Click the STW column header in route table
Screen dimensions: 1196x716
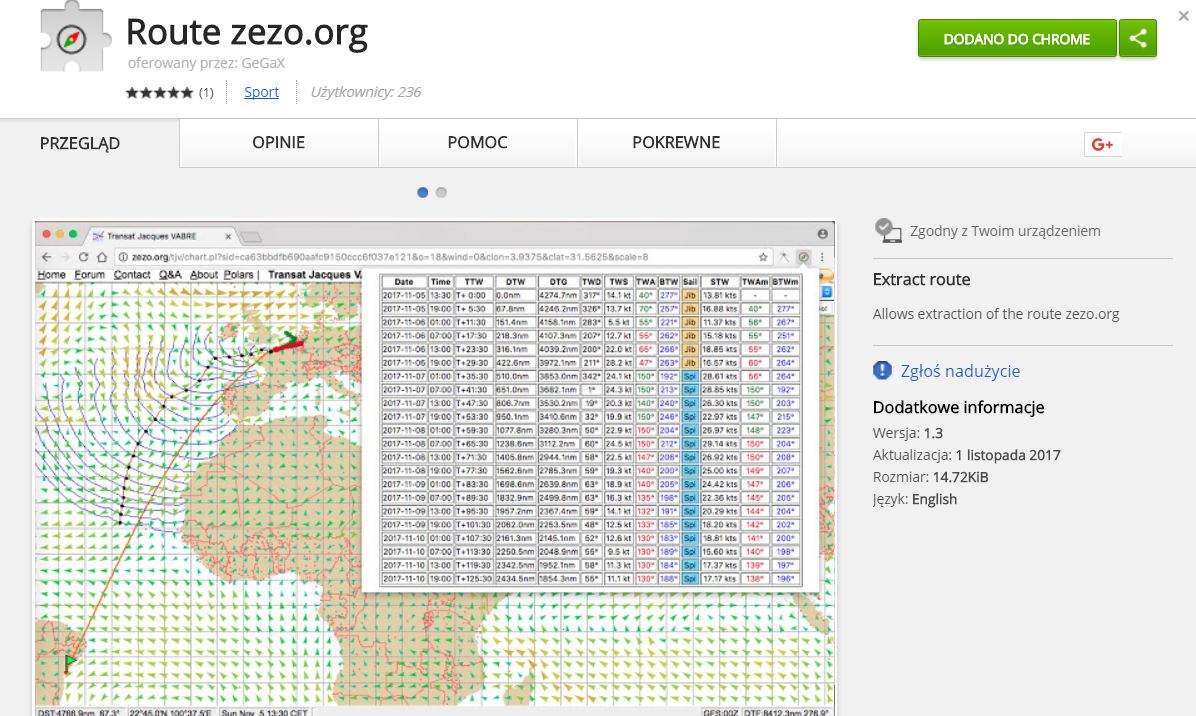[719, 282]
